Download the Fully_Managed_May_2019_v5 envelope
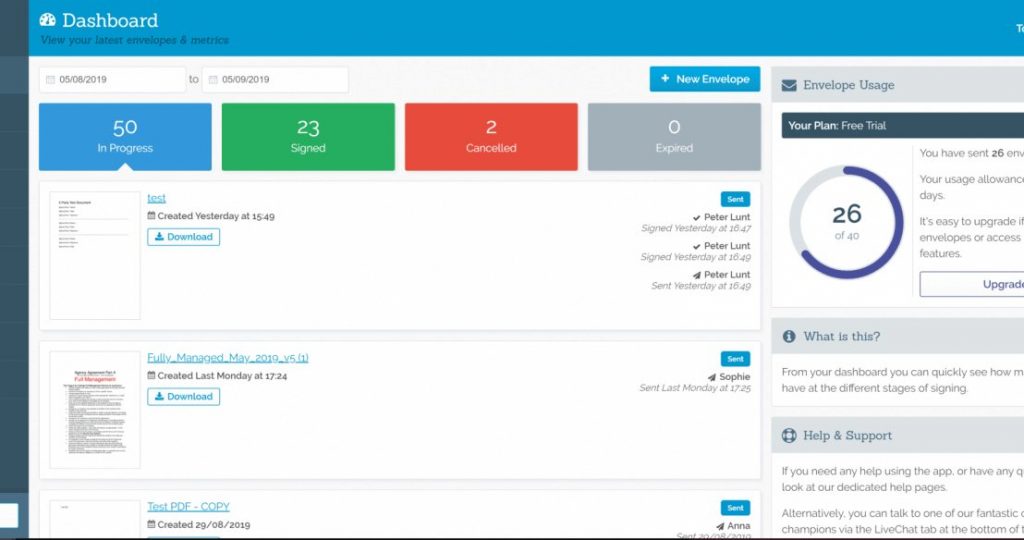1024x540 pixels. 184,396
